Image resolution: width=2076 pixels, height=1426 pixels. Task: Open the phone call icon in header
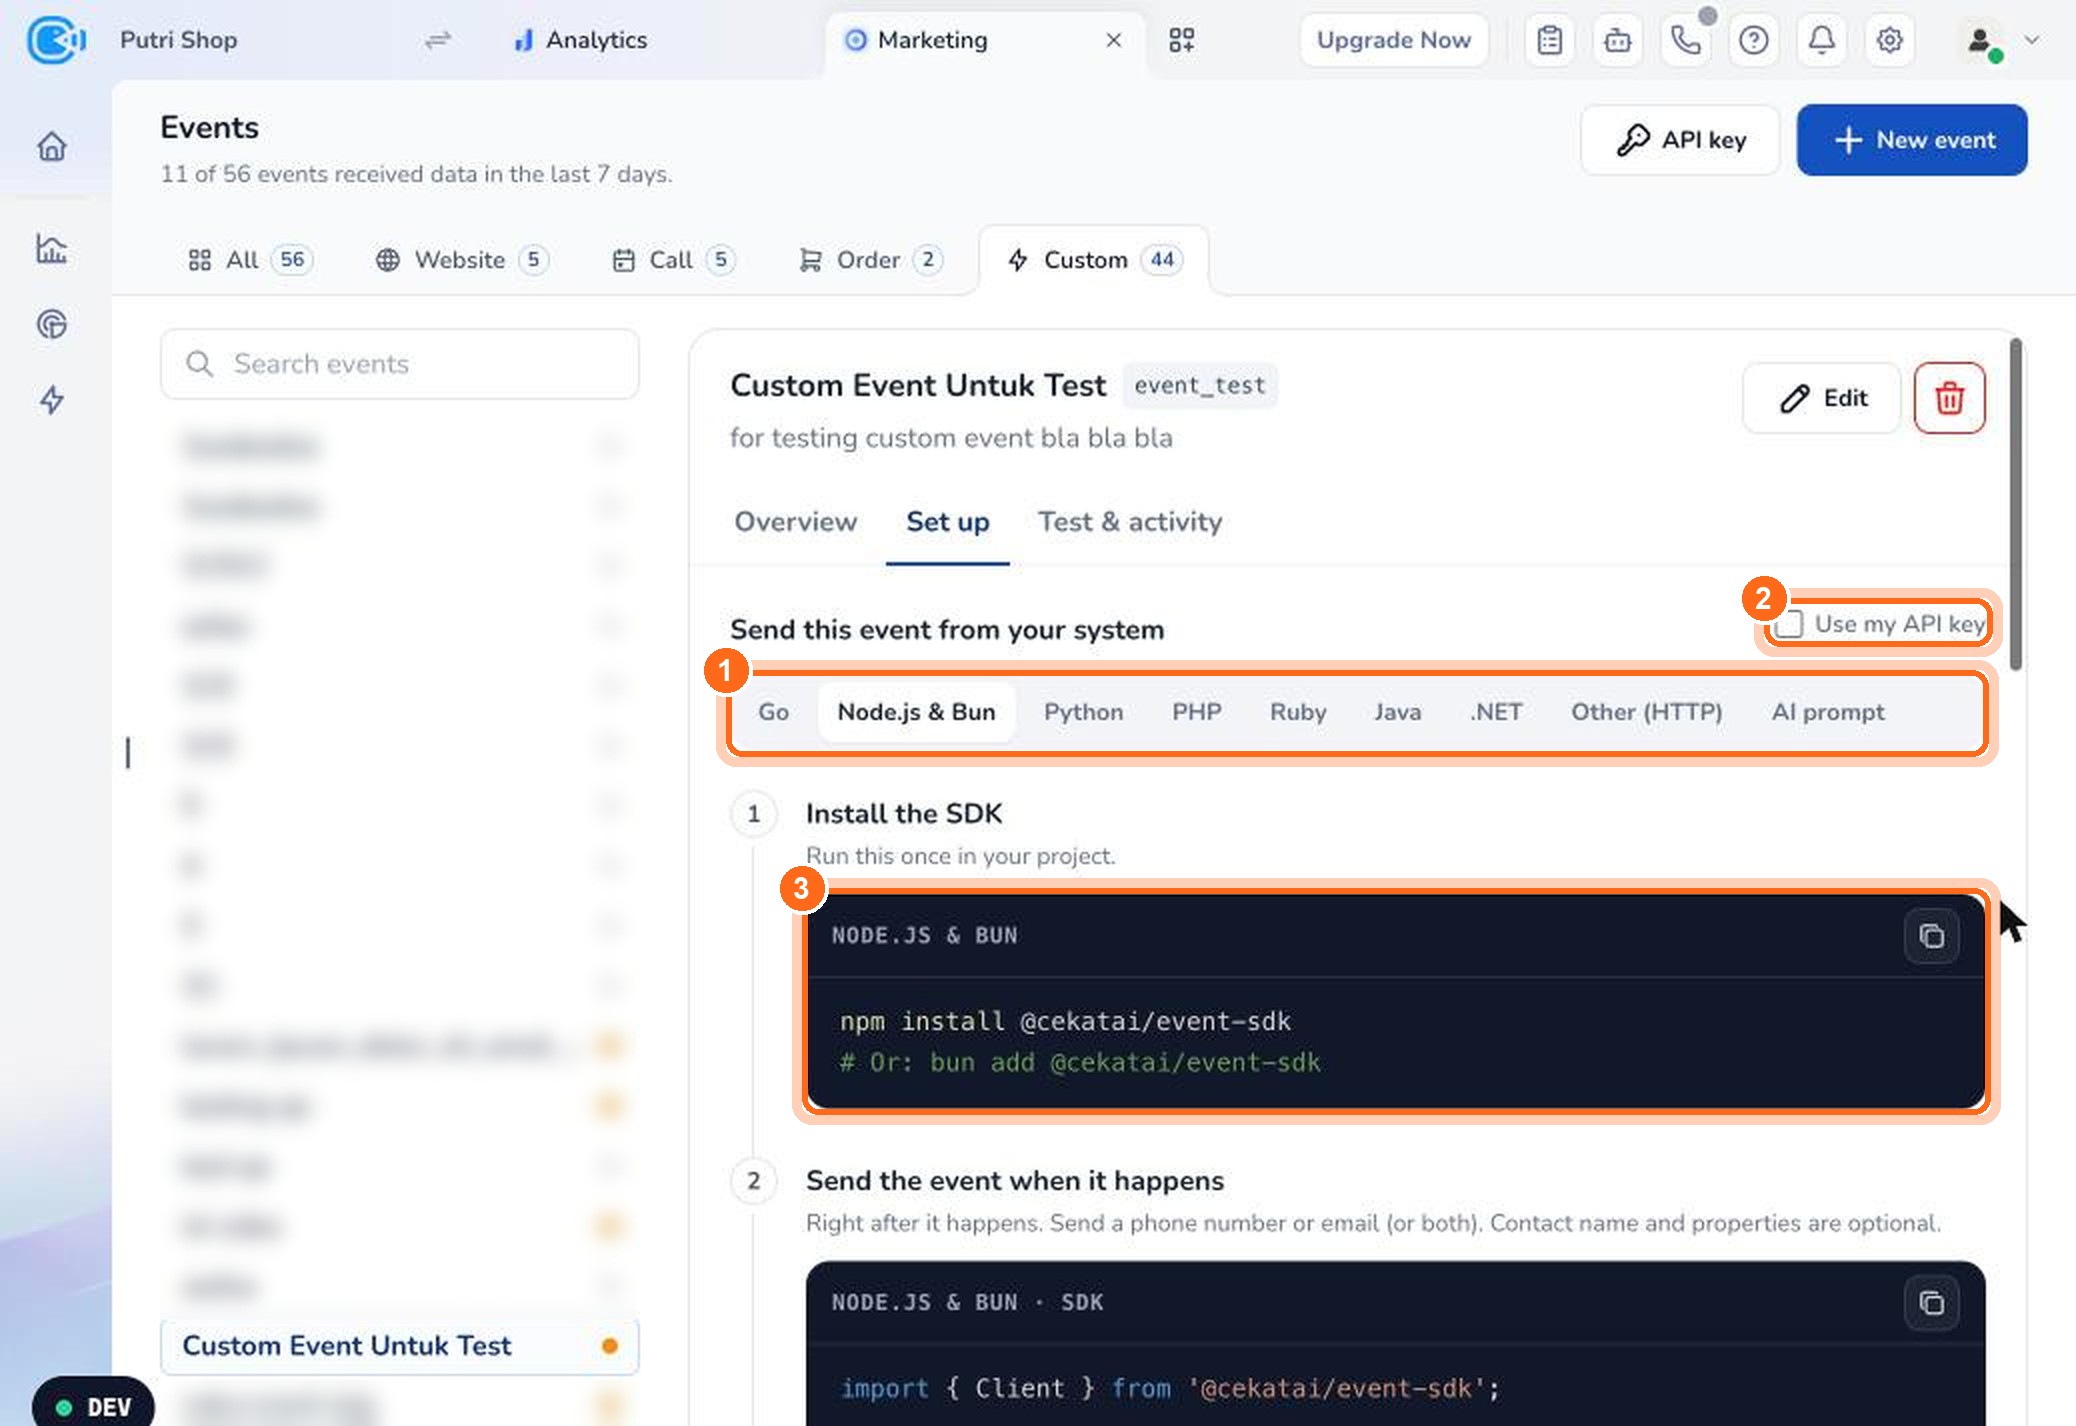[1685, 40]
